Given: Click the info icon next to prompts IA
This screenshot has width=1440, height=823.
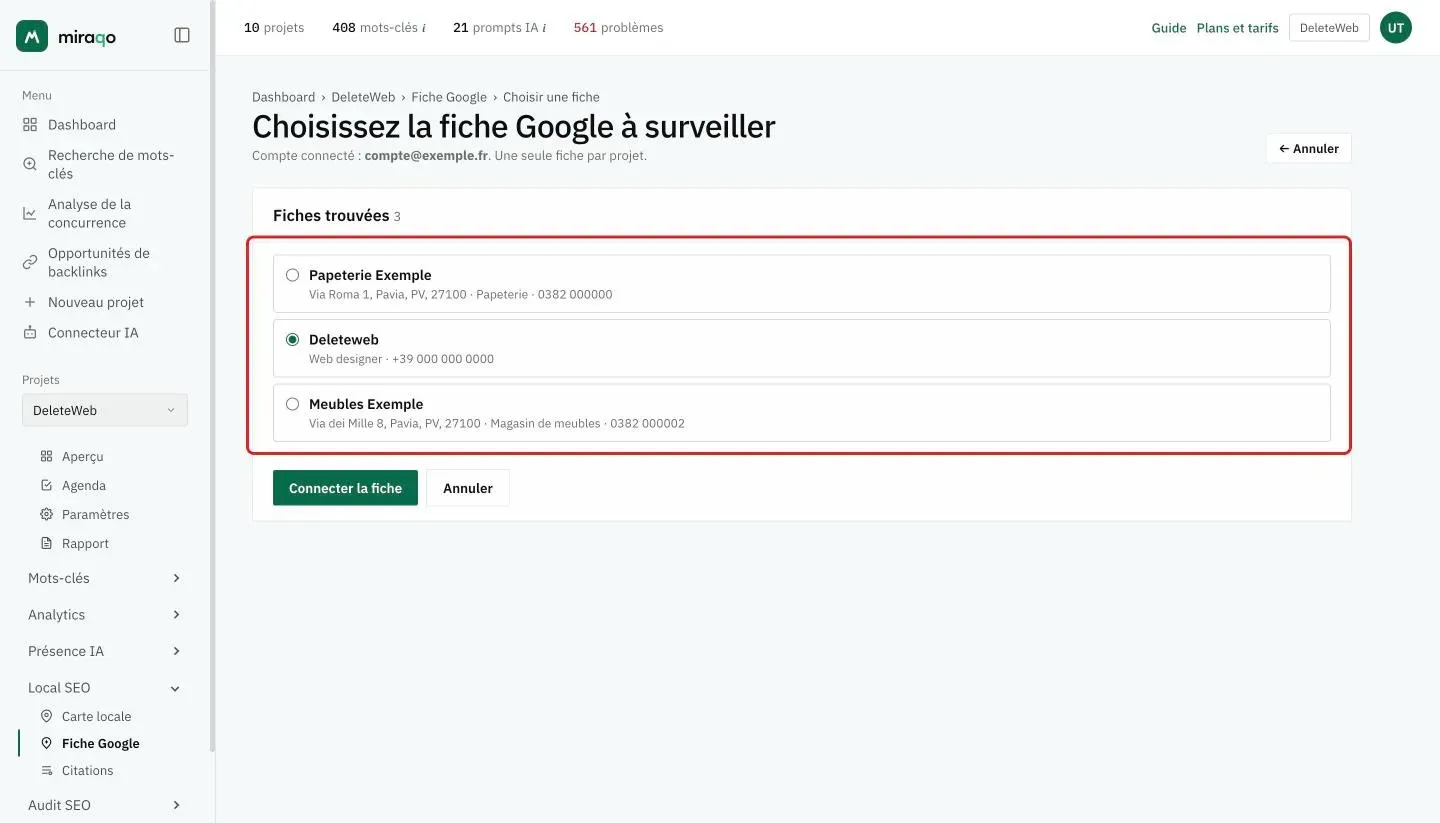Looking at the screenshot, I should (544, 28).
